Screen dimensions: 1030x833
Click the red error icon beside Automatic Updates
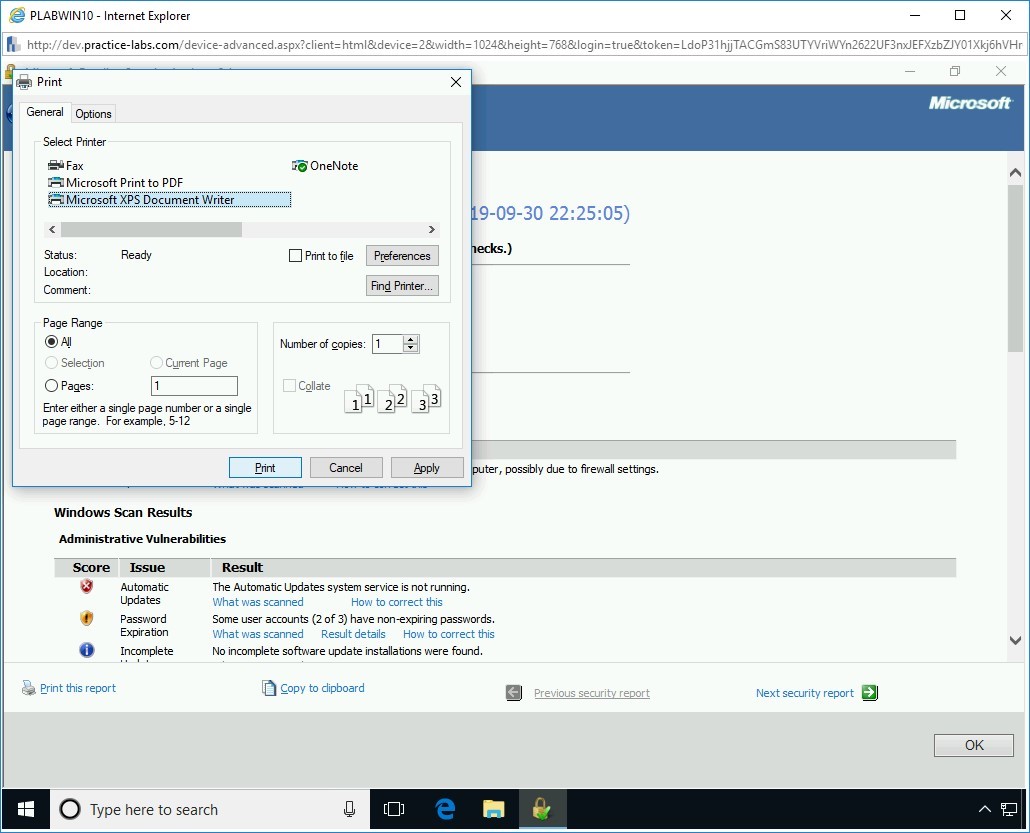point(87,586)
